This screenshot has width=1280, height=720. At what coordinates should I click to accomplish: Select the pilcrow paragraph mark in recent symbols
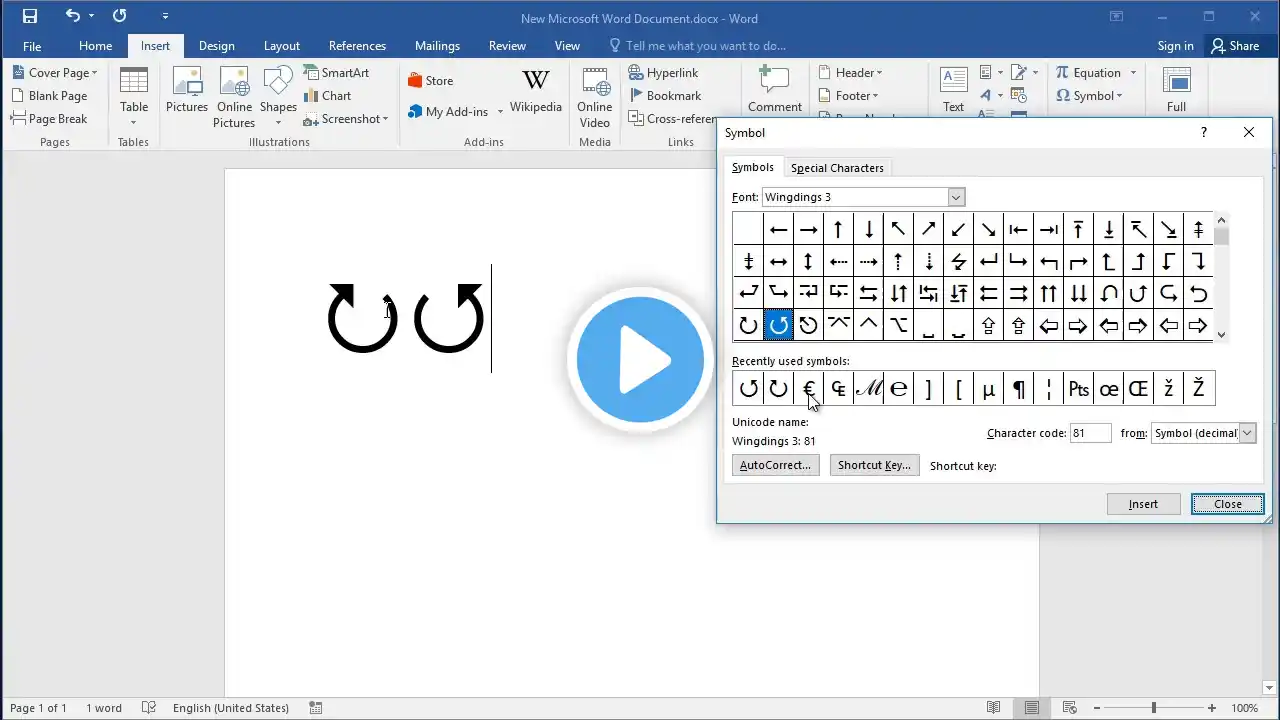click(x=1018, y=389)
